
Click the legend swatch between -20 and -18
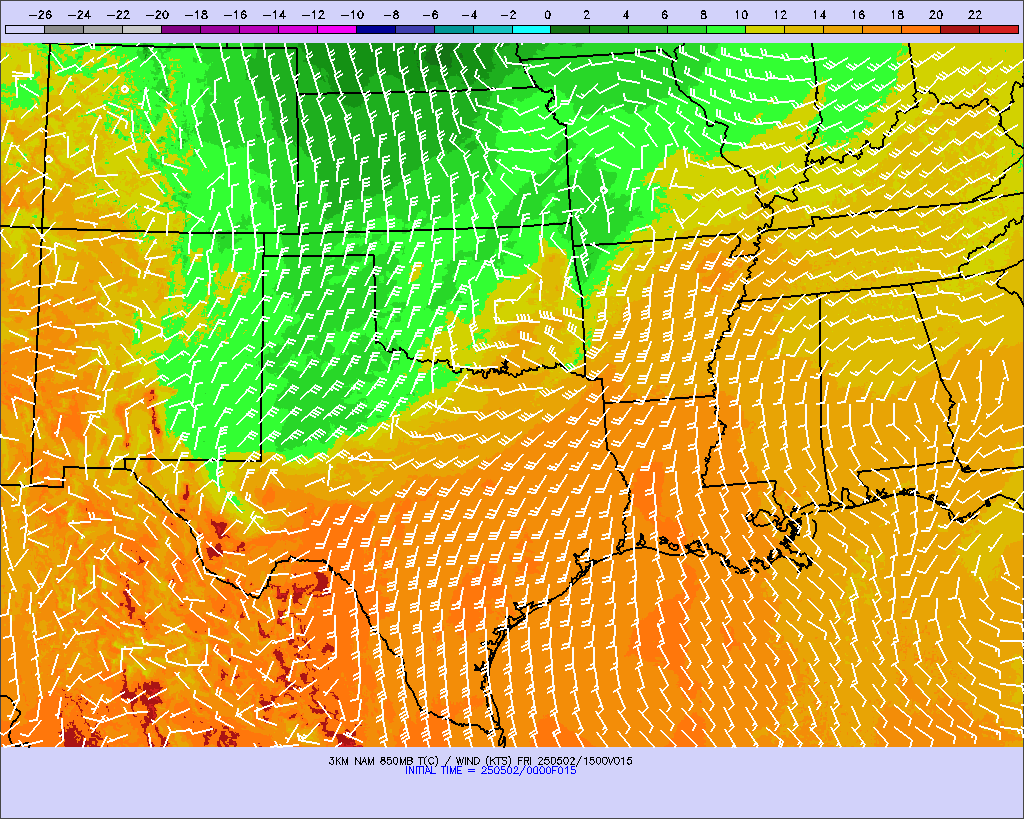tap(181, 29)
